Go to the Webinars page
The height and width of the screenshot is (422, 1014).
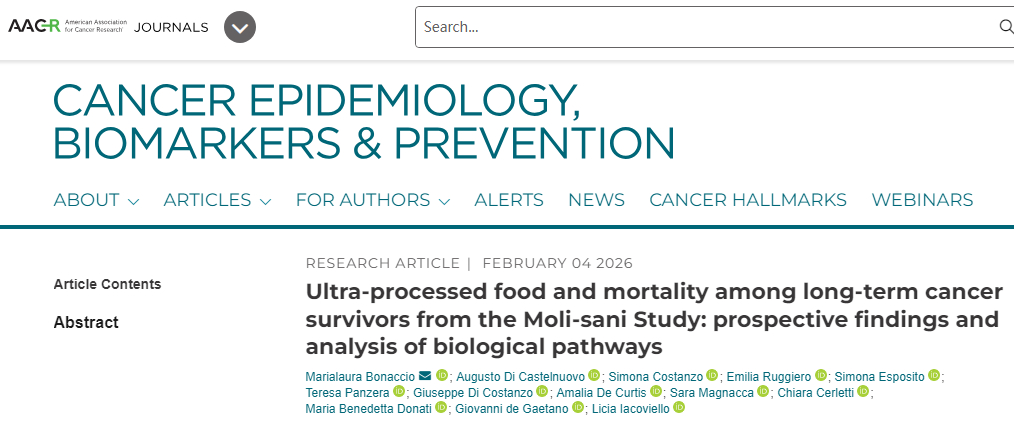(x=922, y=200)
